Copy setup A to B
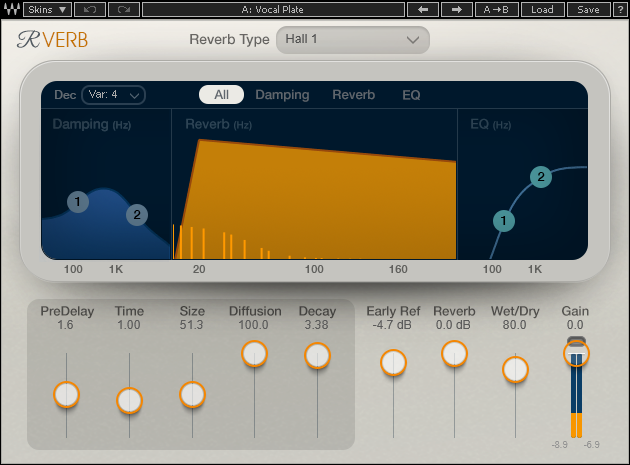630x465 pixels. pos(497,9)
